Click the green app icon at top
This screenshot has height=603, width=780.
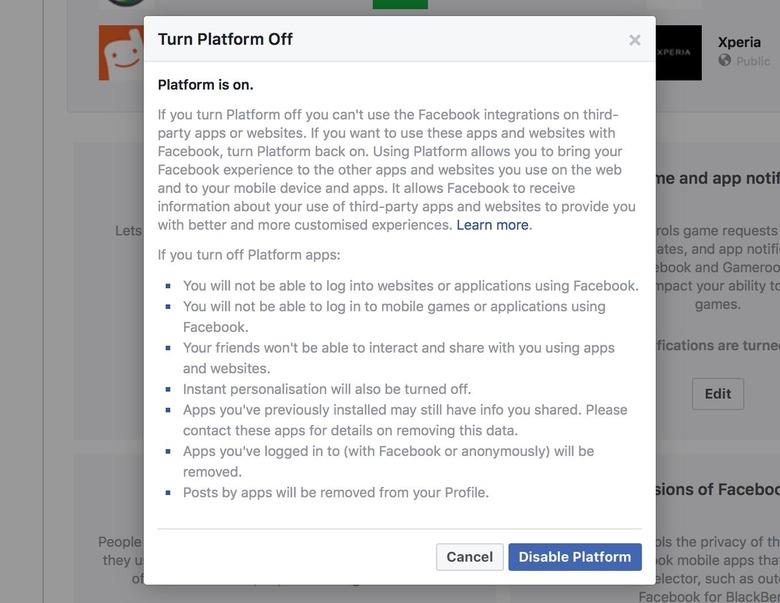click(400, 4)
